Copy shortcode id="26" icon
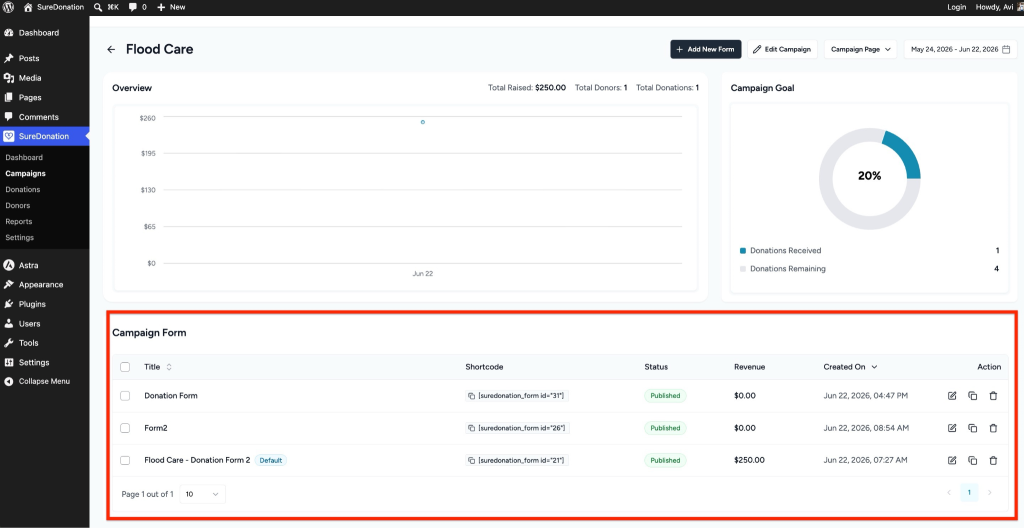 [x=471, y=428]
